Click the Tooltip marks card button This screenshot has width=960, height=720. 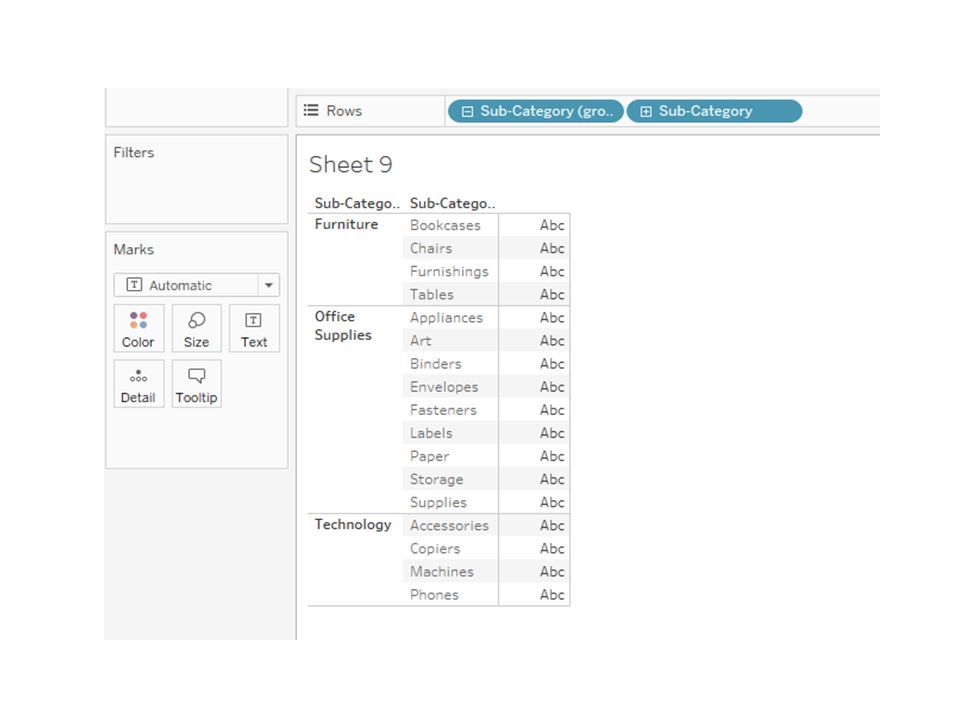(197, 384)
